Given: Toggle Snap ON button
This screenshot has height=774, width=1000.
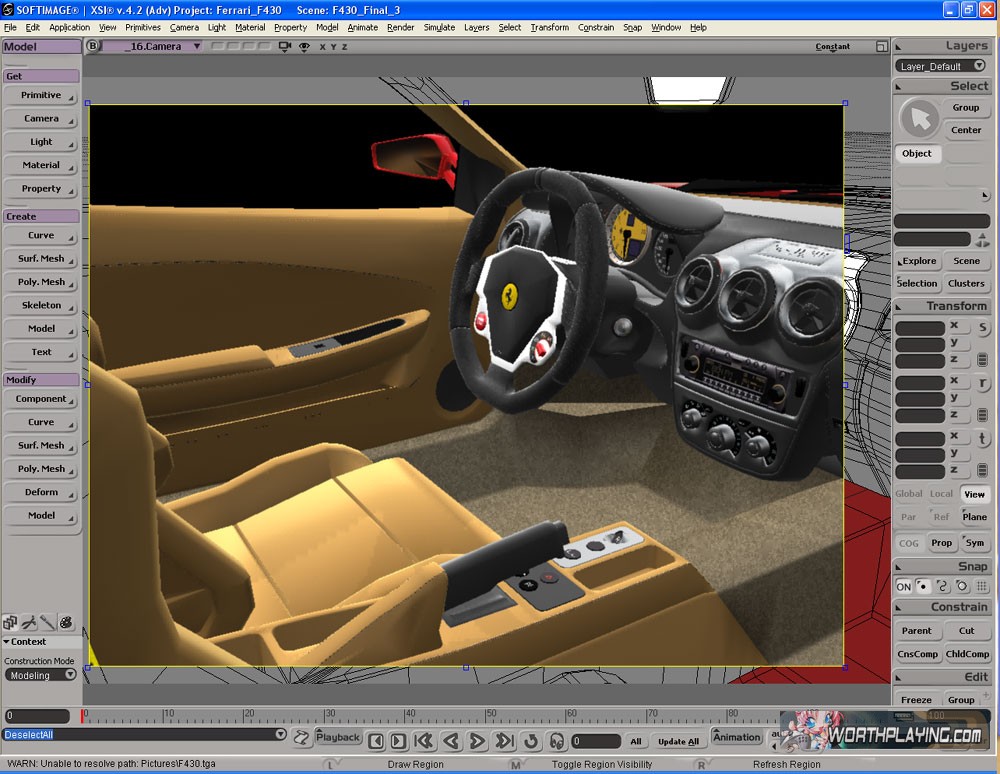Looking at the screenshot, I should coord(904,587).
